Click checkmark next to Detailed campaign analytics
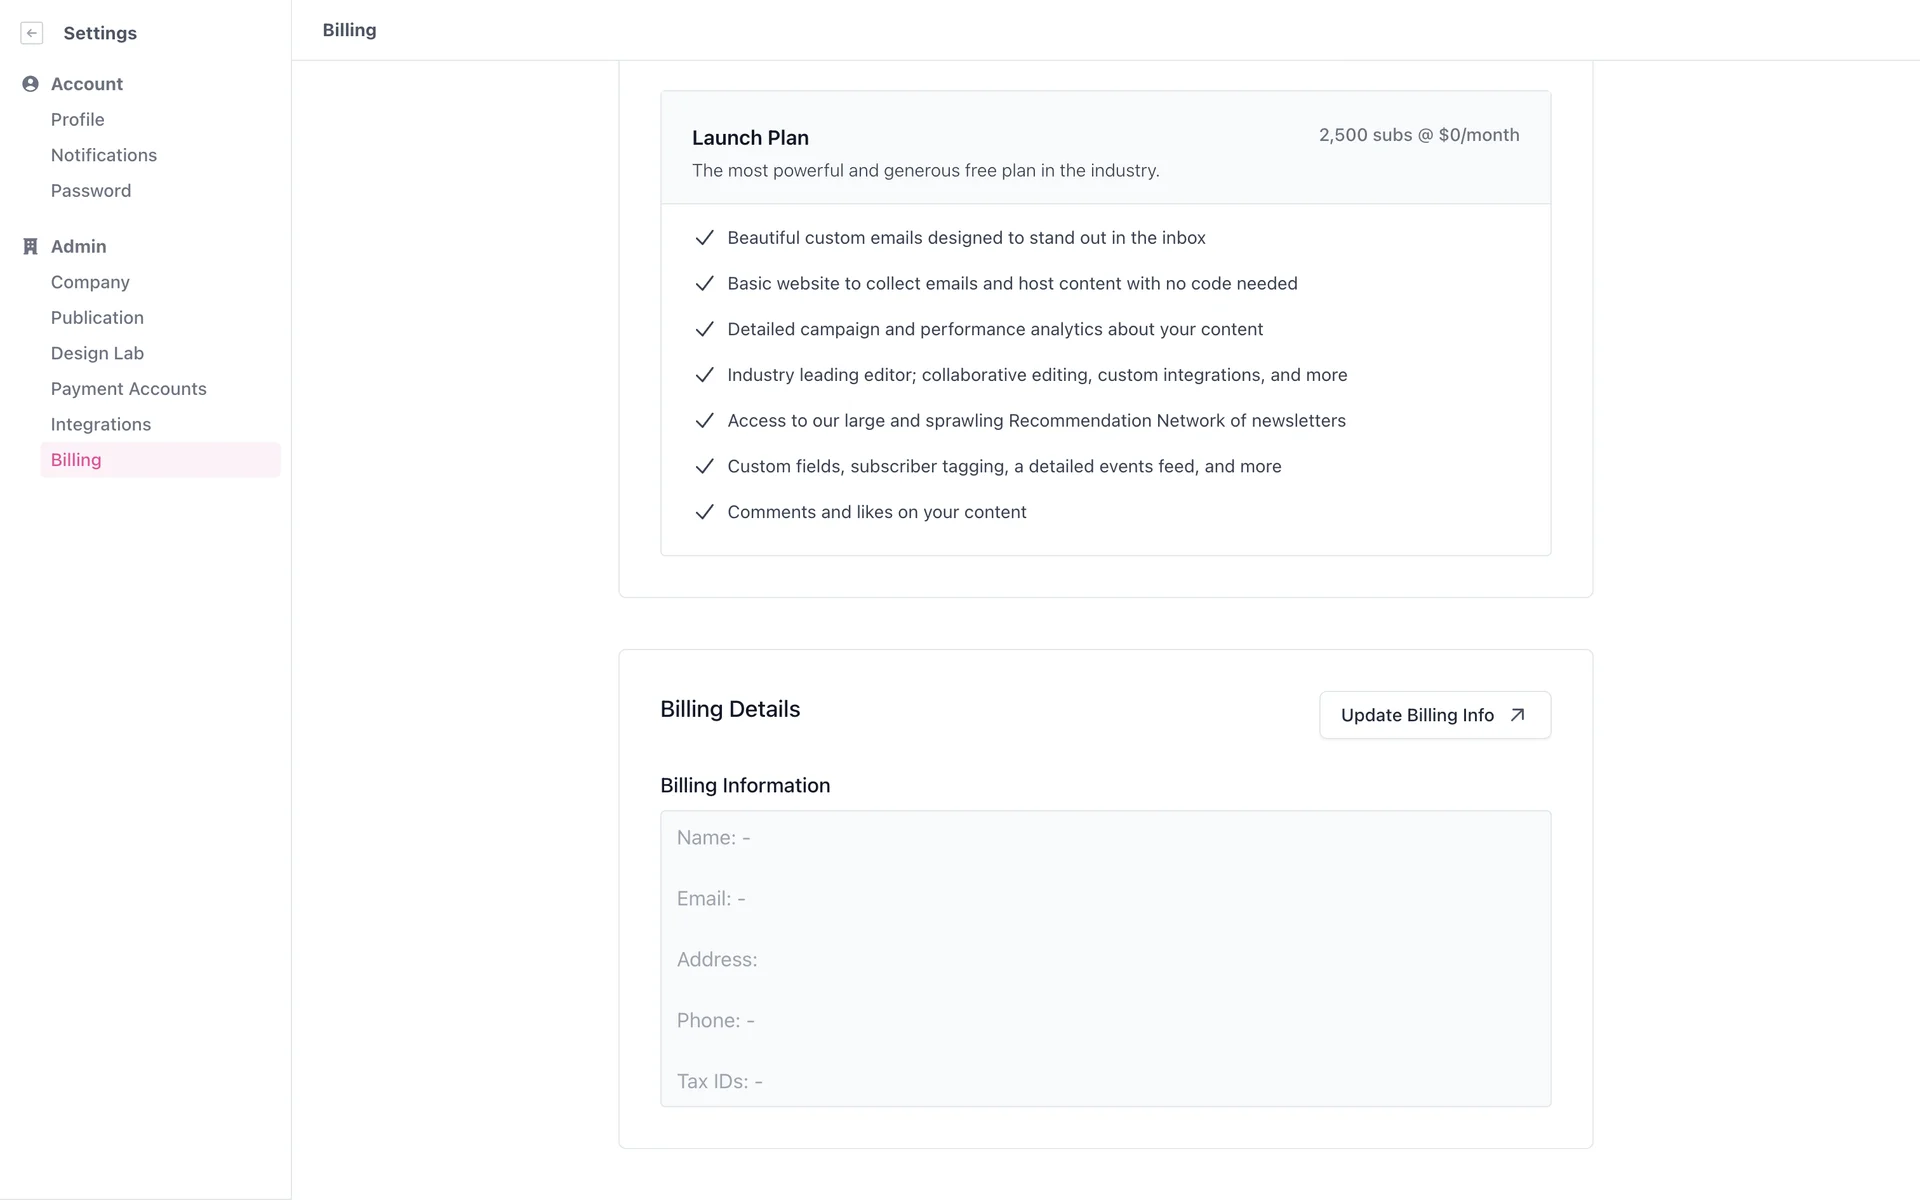The width and height of the screenshot is (1920, 1200). pos(704,329)
